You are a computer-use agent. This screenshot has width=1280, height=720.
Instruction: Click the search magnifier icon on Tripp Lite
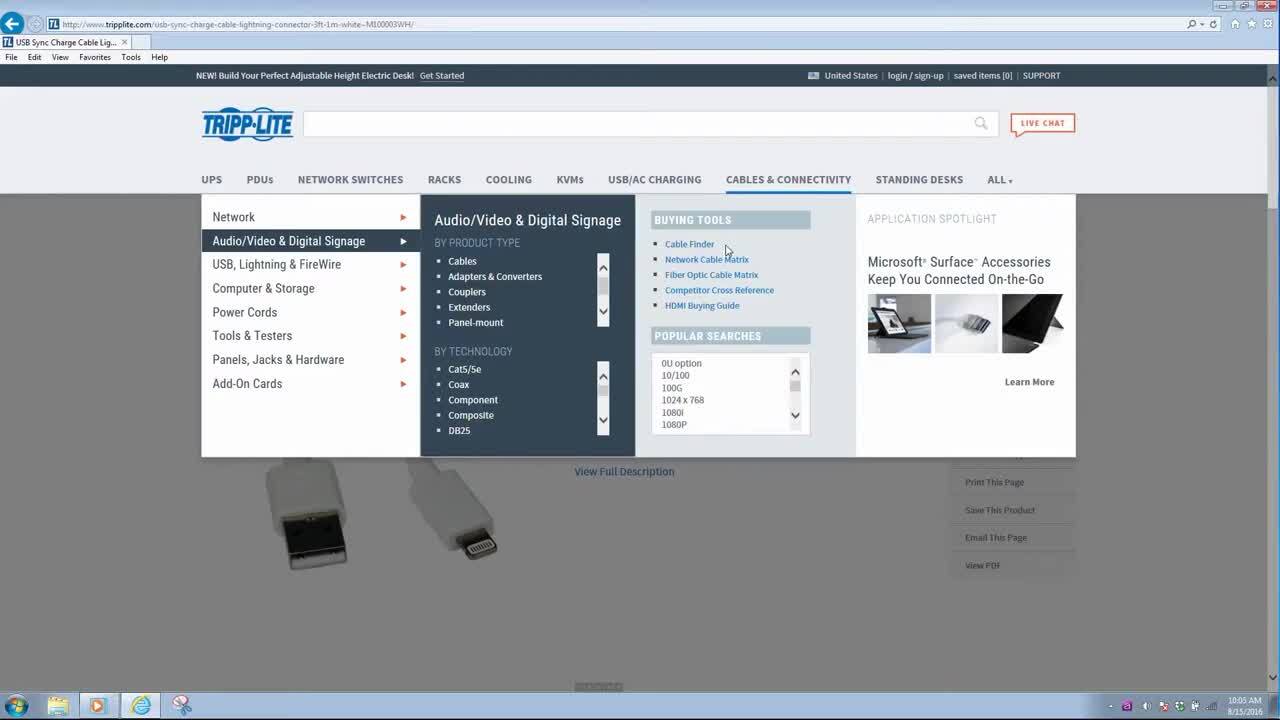tap(981, 123)
